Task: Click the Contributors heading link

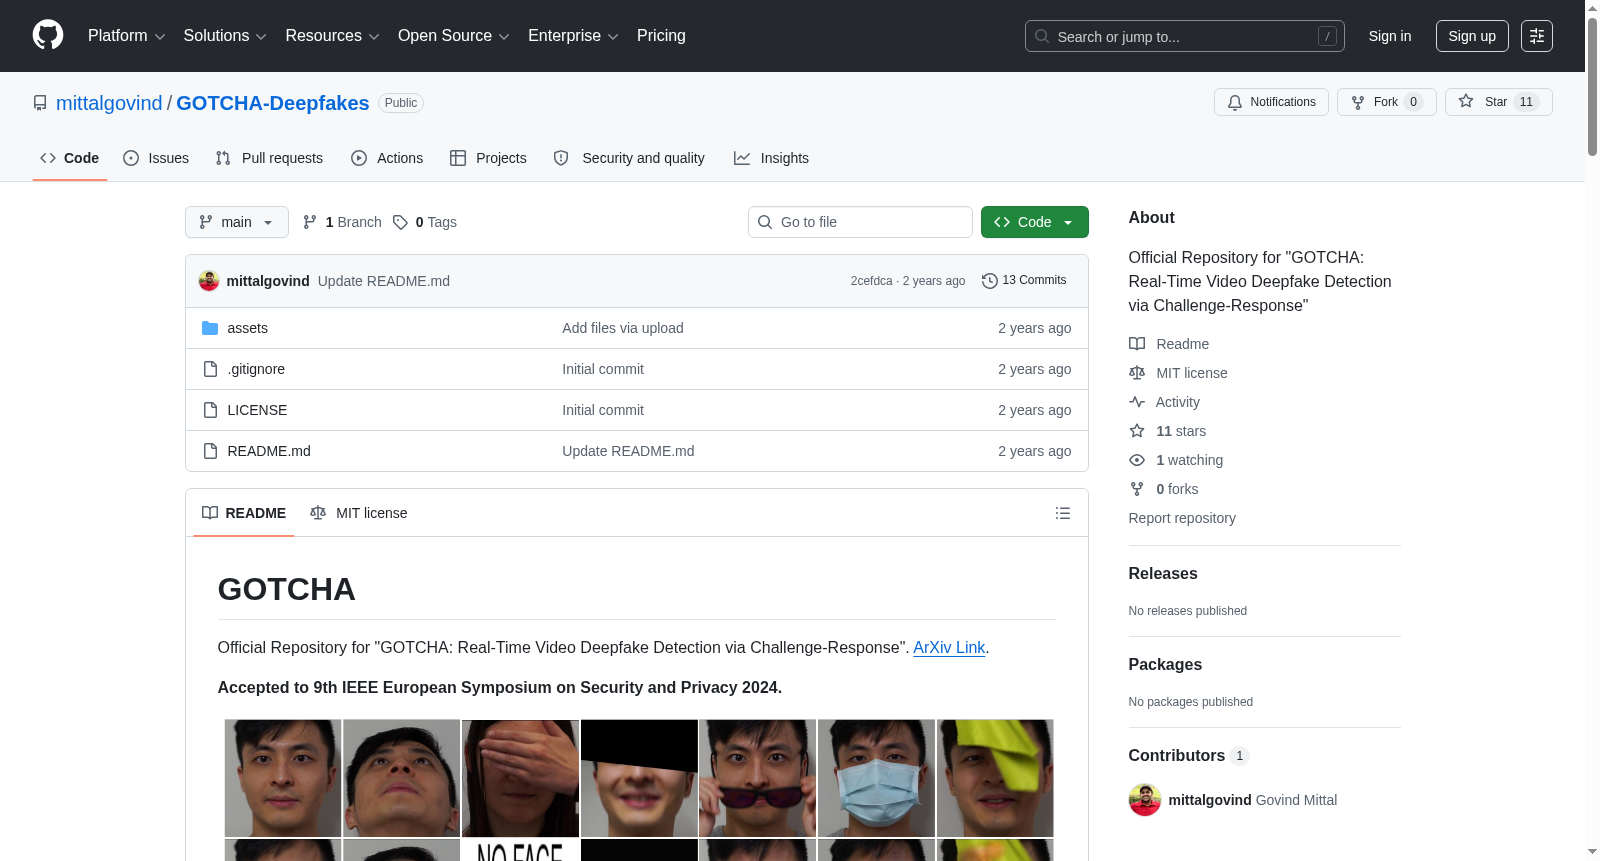Action: [1189, 756]
